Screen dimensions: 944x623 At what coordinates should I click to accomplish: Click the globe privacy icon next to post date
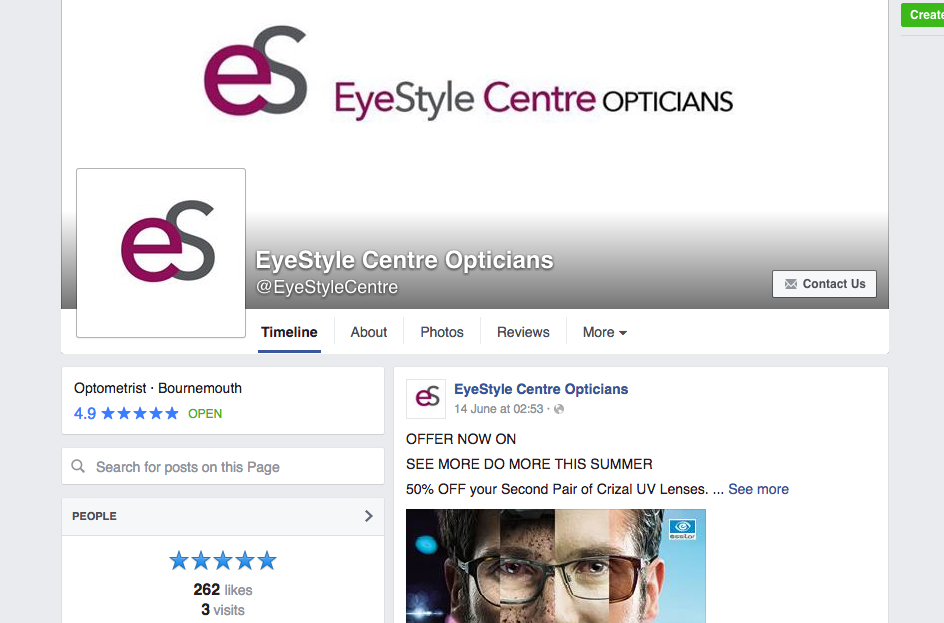tap(559, 409)
